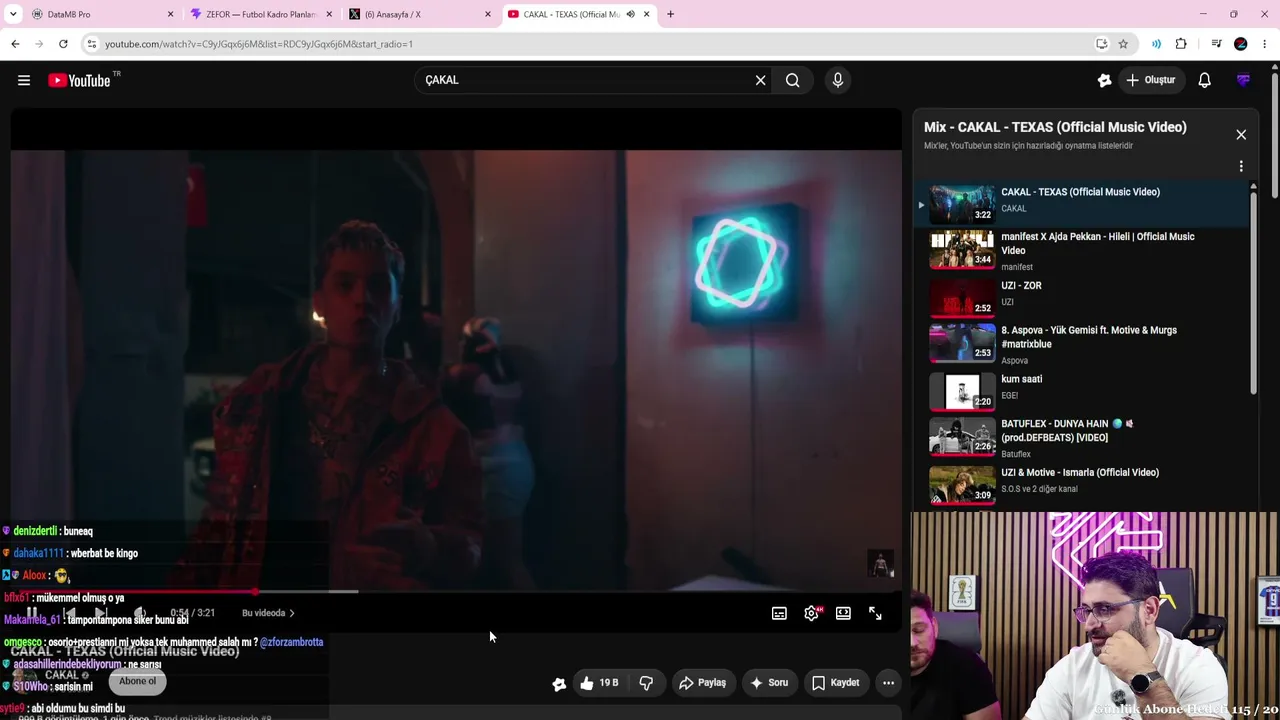Viewport: 1280px width, 720px height.
Task: Close the Mix playlist panel
Action: pos(1241,135)
